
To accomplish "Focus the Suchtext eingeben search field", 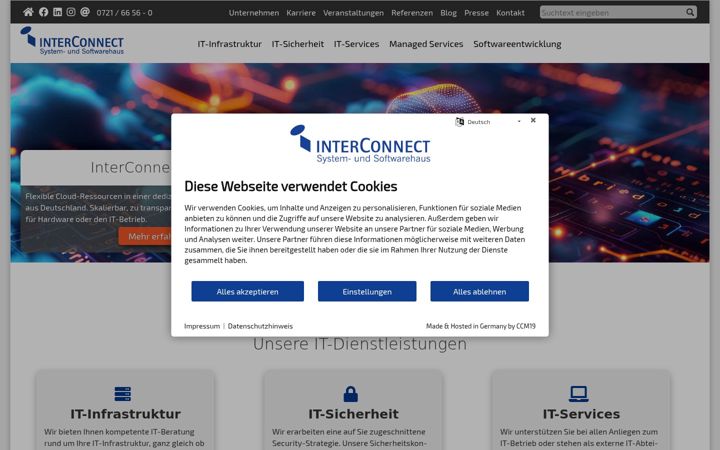I will tap(613, 12).
